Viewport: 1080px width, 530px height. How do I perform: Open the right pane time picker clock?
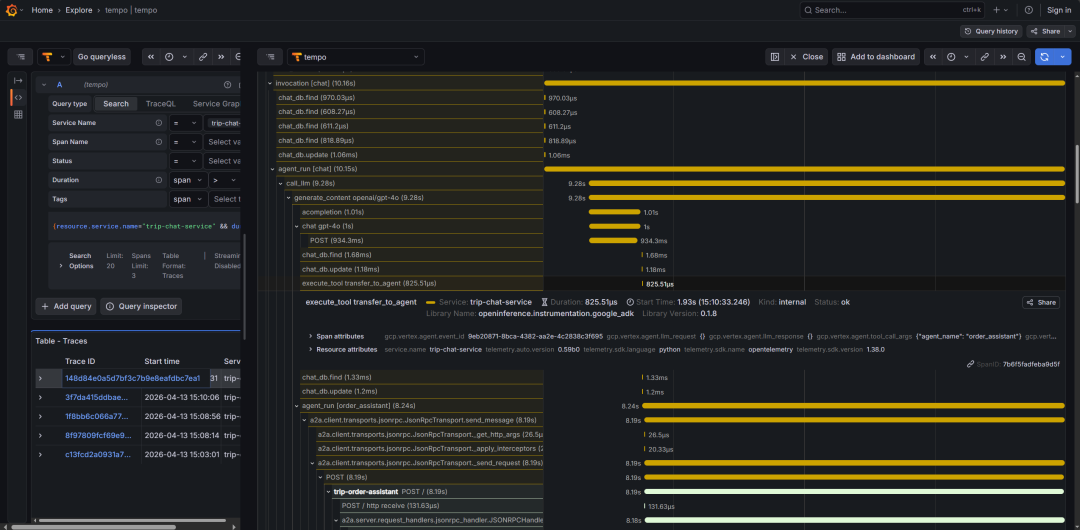(x=951, y=57)
